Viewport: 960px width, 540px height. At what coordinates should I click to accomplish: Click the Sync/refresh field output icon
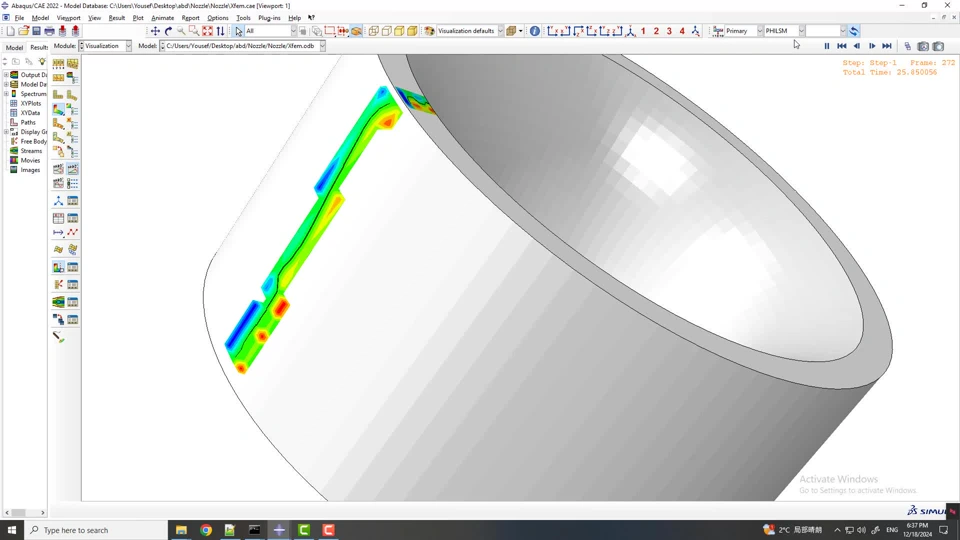click(x=854, y=31)
